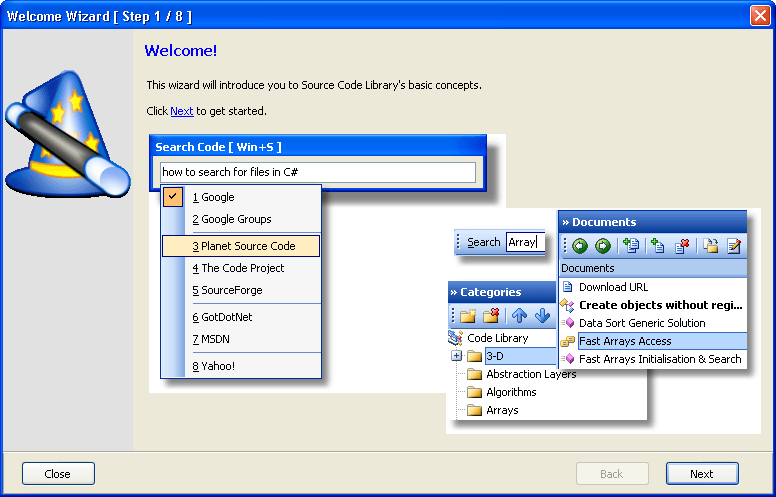Viewport: 776px width, 497px height.
Task: Expand the 3-D folder with the plus box
Action: click(x=456, y=356)
